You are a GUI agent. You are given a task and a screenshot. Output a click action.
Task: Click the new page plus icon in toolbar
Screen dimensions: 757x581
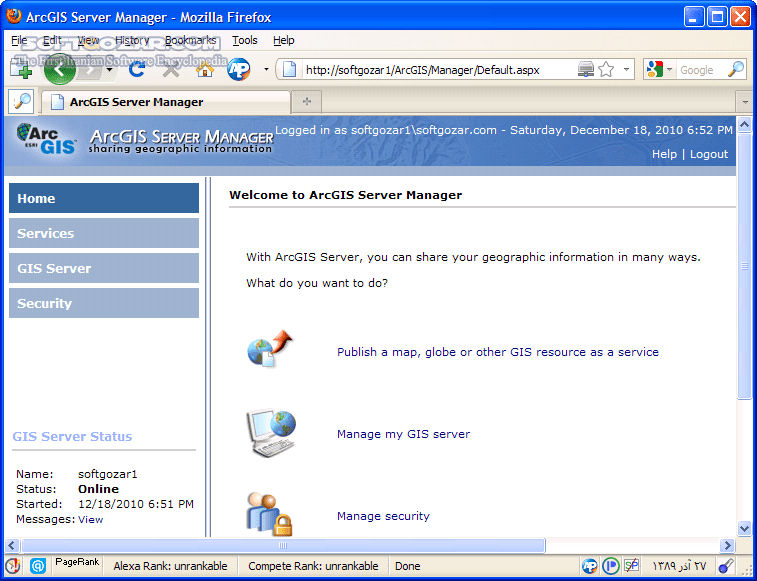coord(21,70)
